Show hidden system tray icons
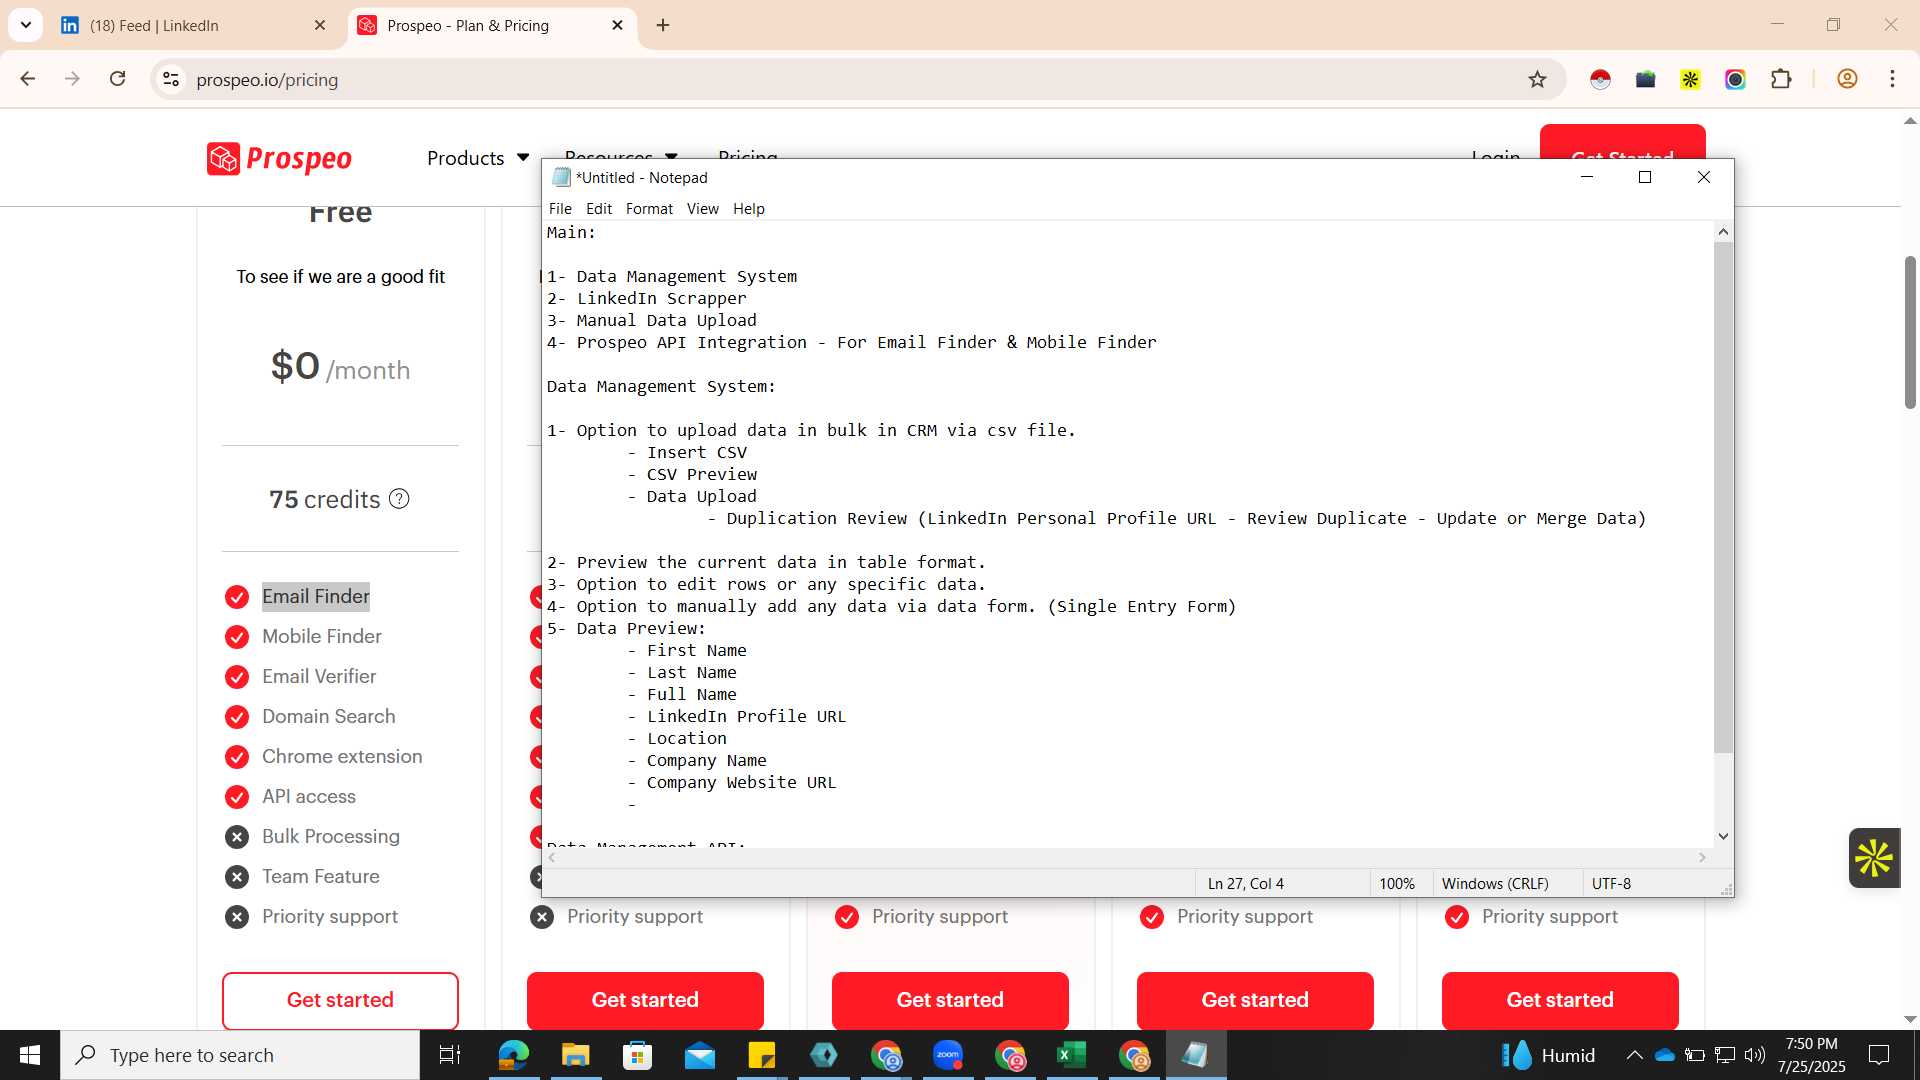 [1634, 1055]
